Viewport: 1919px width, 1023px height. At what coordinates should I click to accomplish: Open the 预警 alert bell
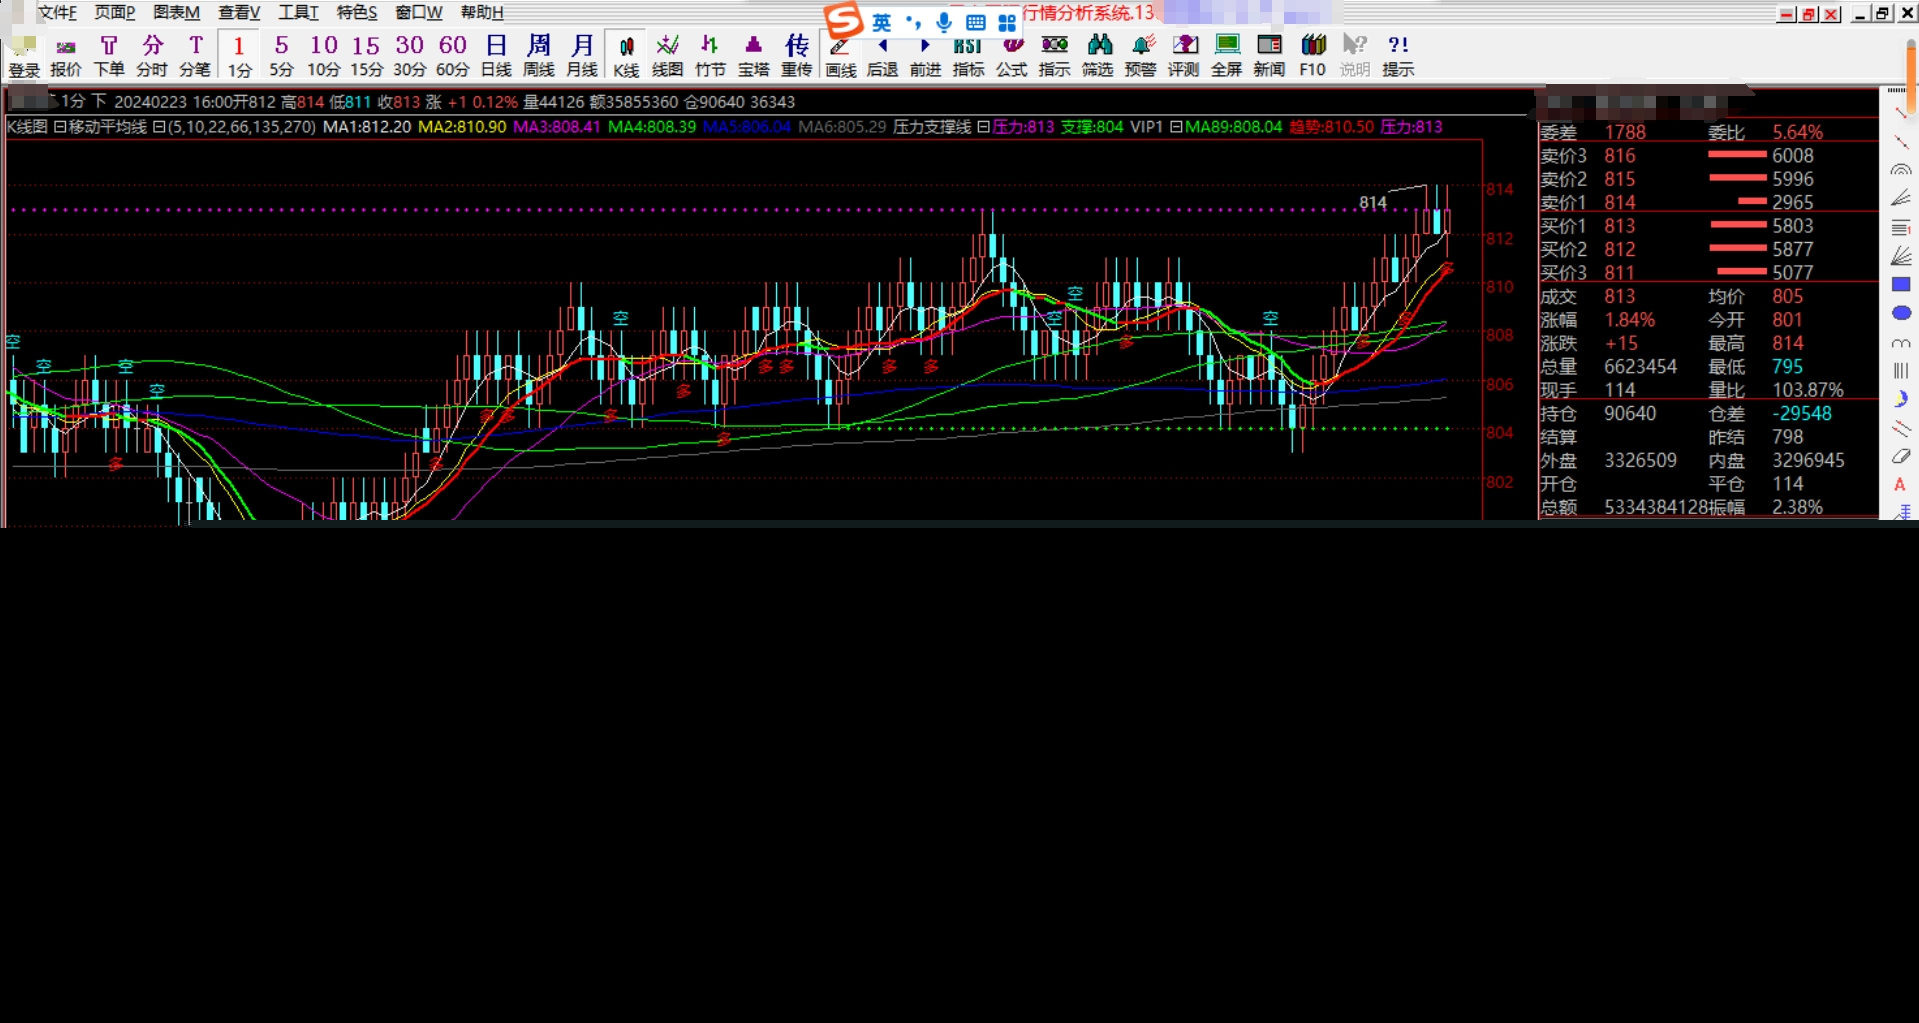pyautogui.click(x=1140, y=55)
